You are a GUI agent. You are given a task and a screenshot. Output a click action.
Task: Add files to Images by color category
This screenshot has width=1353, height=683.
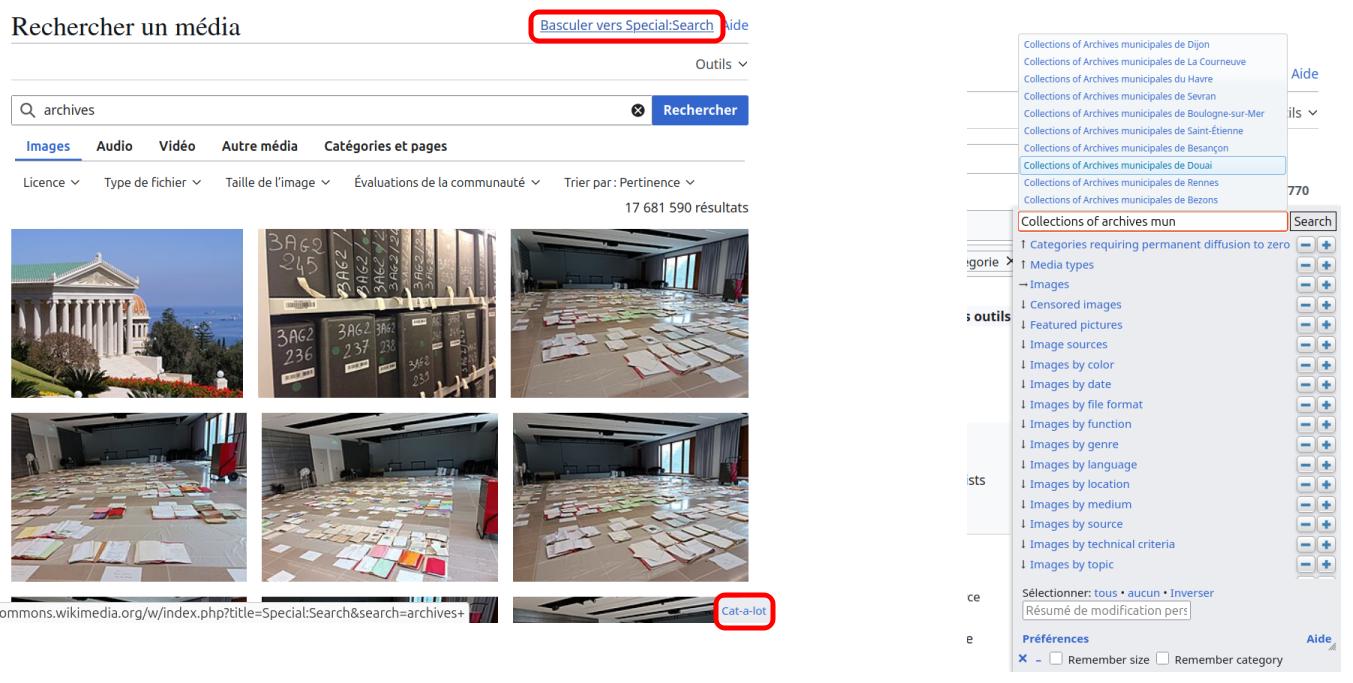1327,365
